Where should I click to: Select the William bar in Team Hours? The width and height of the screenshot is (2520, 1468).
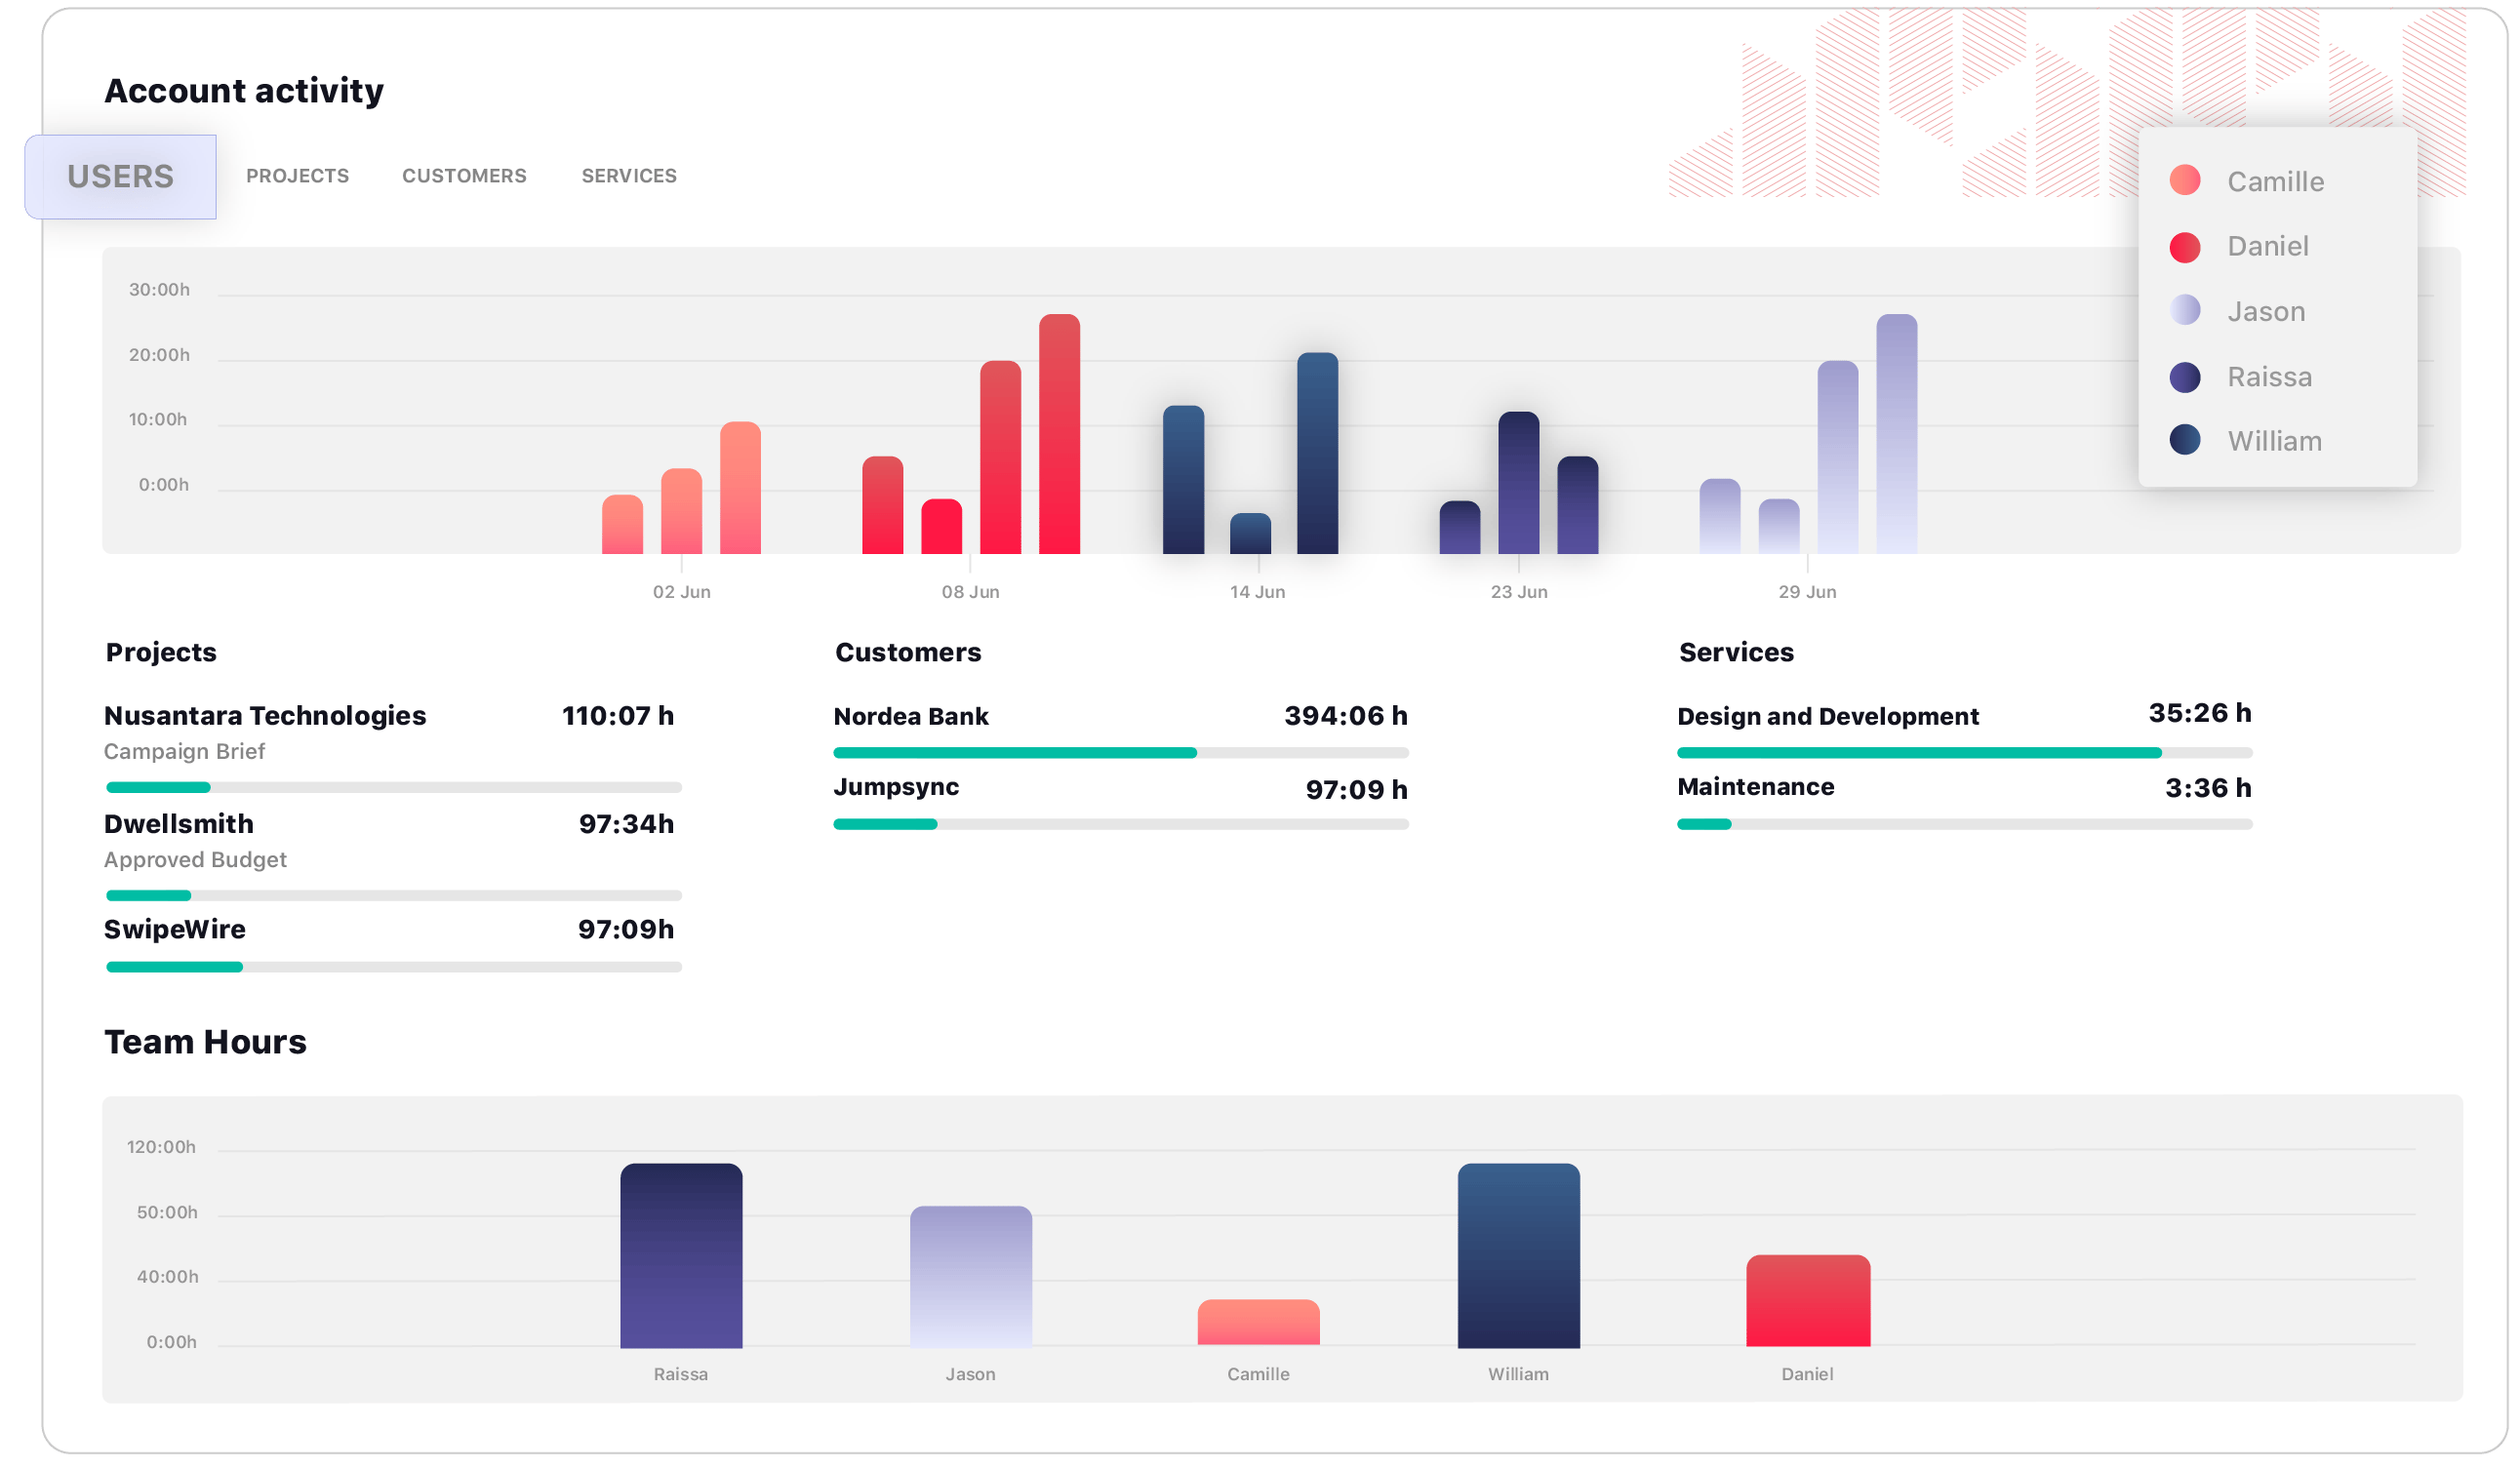(x=1519, y=1258)
